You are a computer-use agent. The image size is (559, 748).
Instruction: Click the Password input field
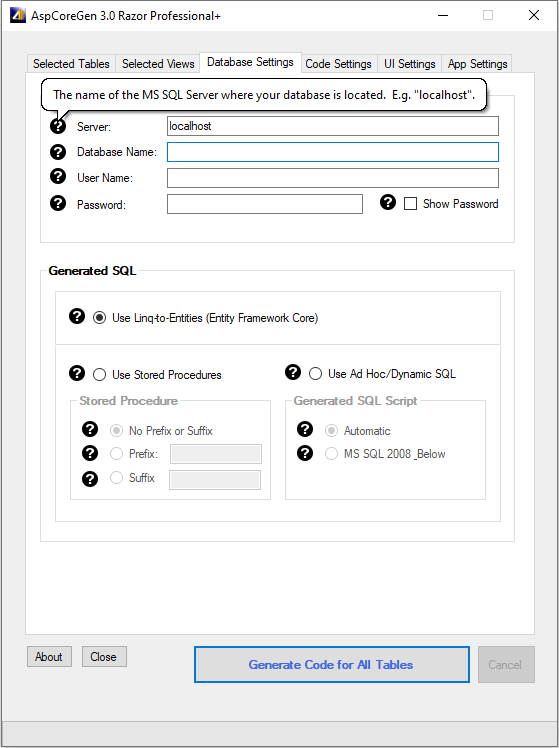[x=265, y=204]
